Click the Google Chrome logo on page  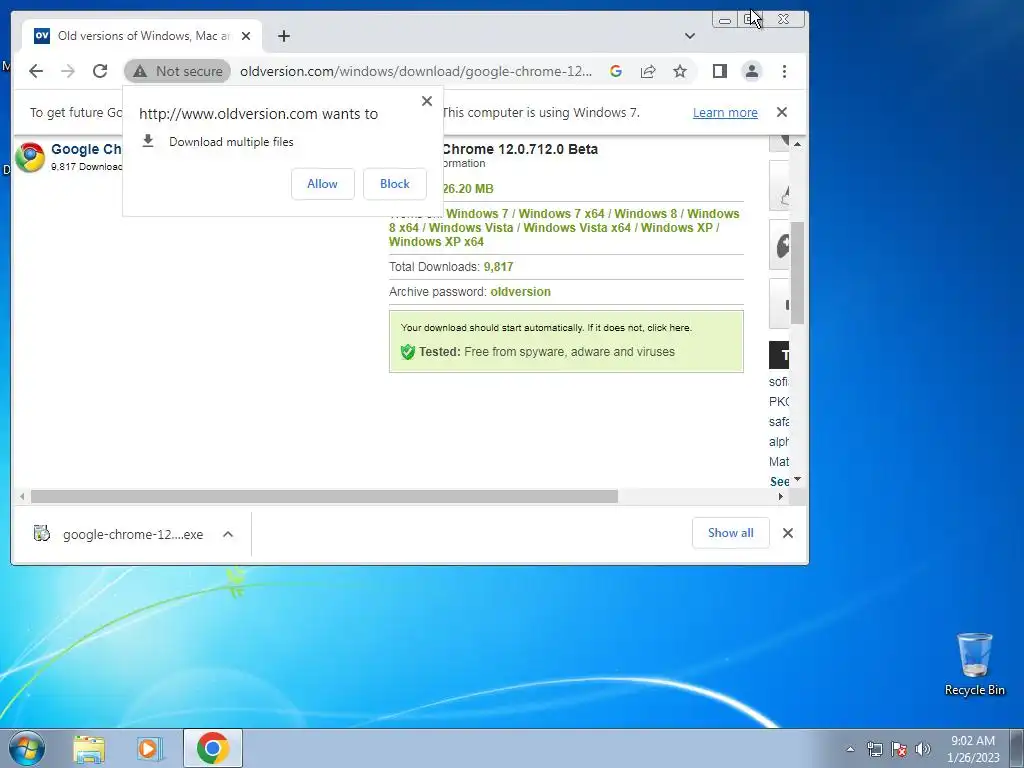[x=30, y=157]
